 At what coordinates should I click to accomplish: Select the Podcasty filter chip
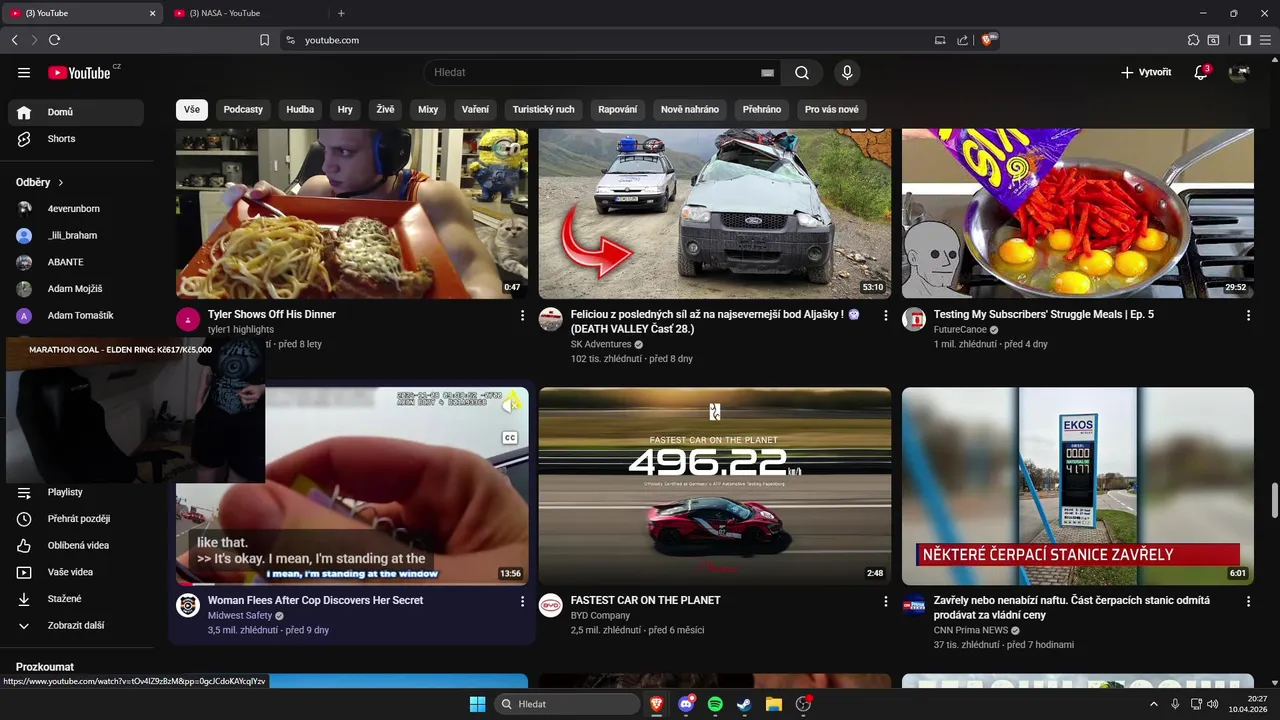[243, 110]
